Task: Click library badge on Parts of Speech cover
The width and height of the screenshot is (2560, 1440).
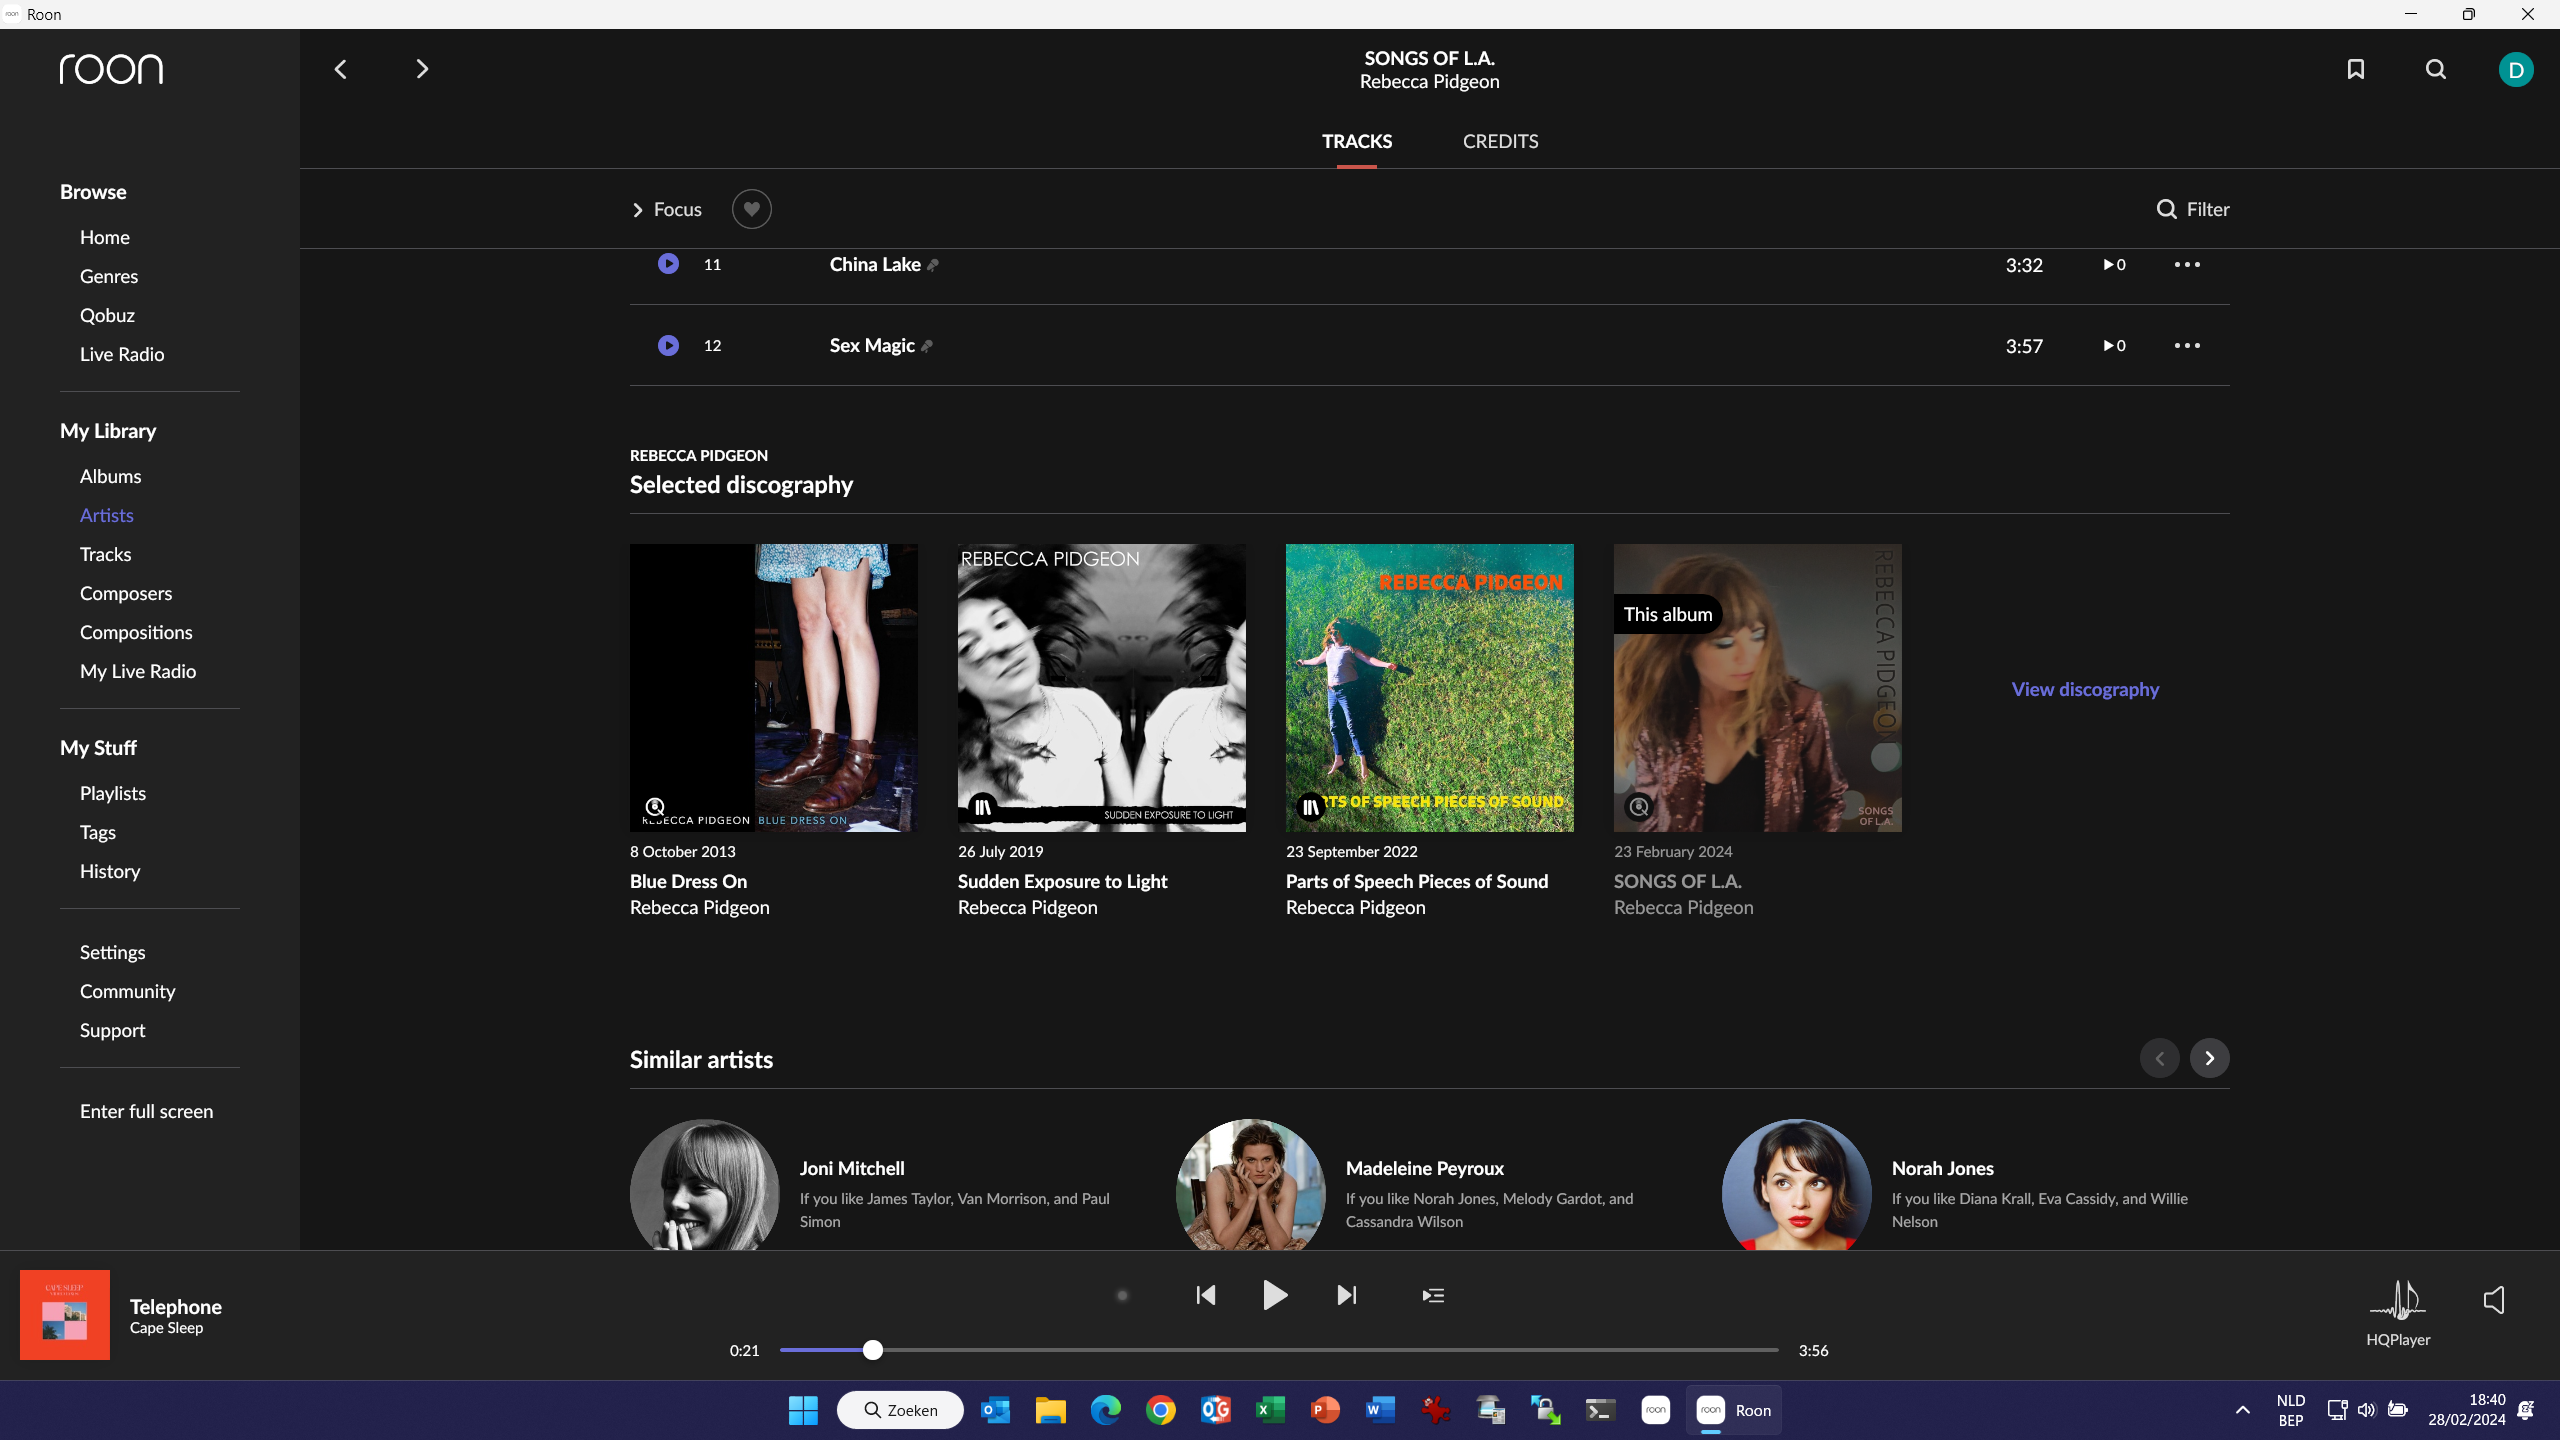Action: point(1311,806)
